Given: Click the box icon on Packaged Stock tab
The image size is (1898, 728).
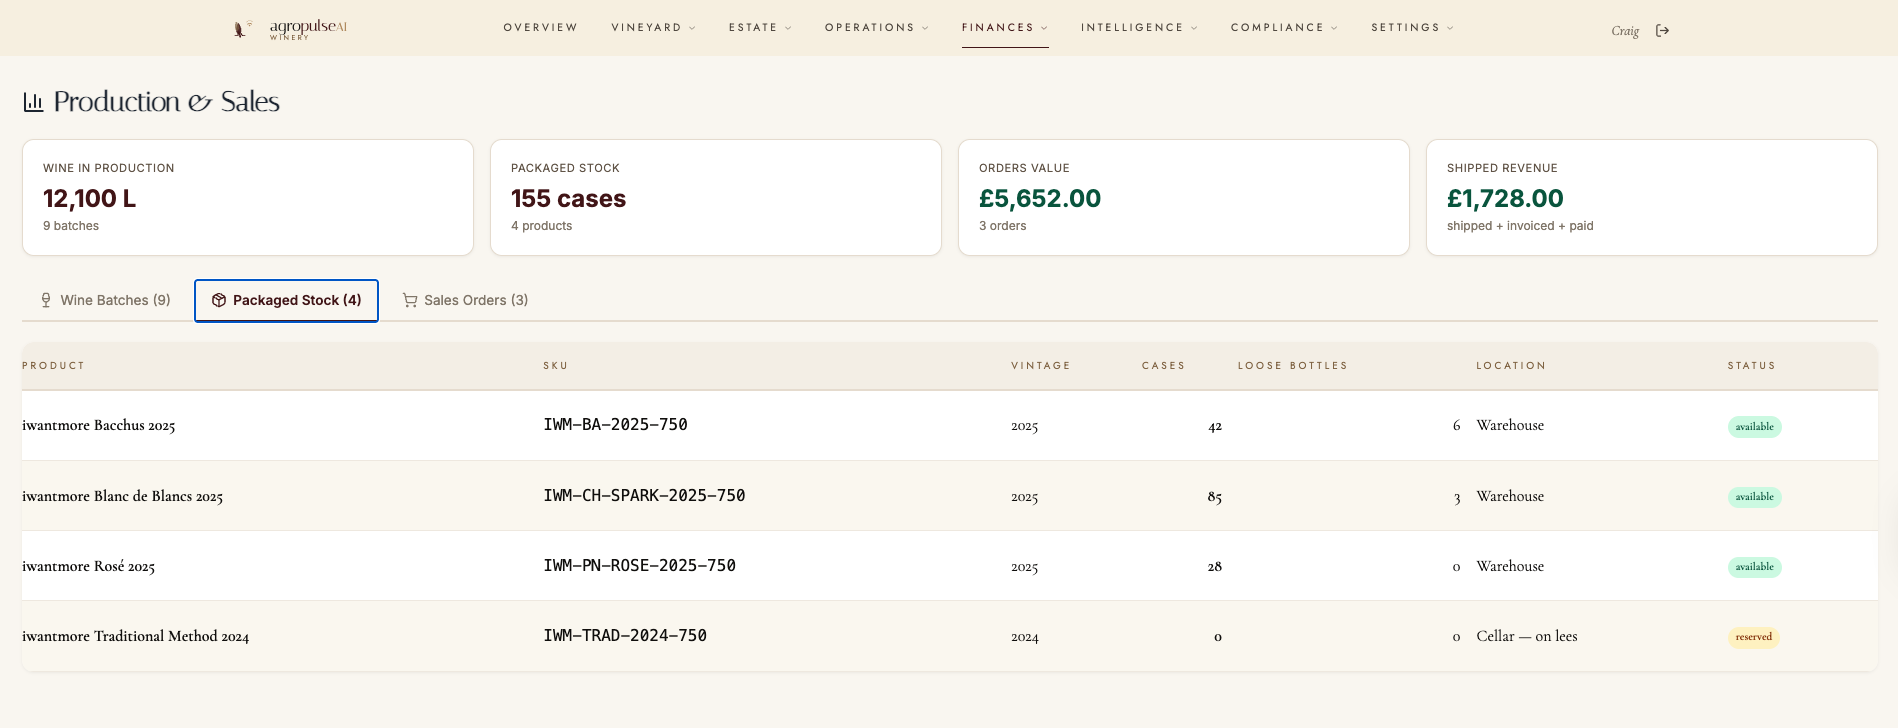Looking at the screenshot, I should point(219,300).
